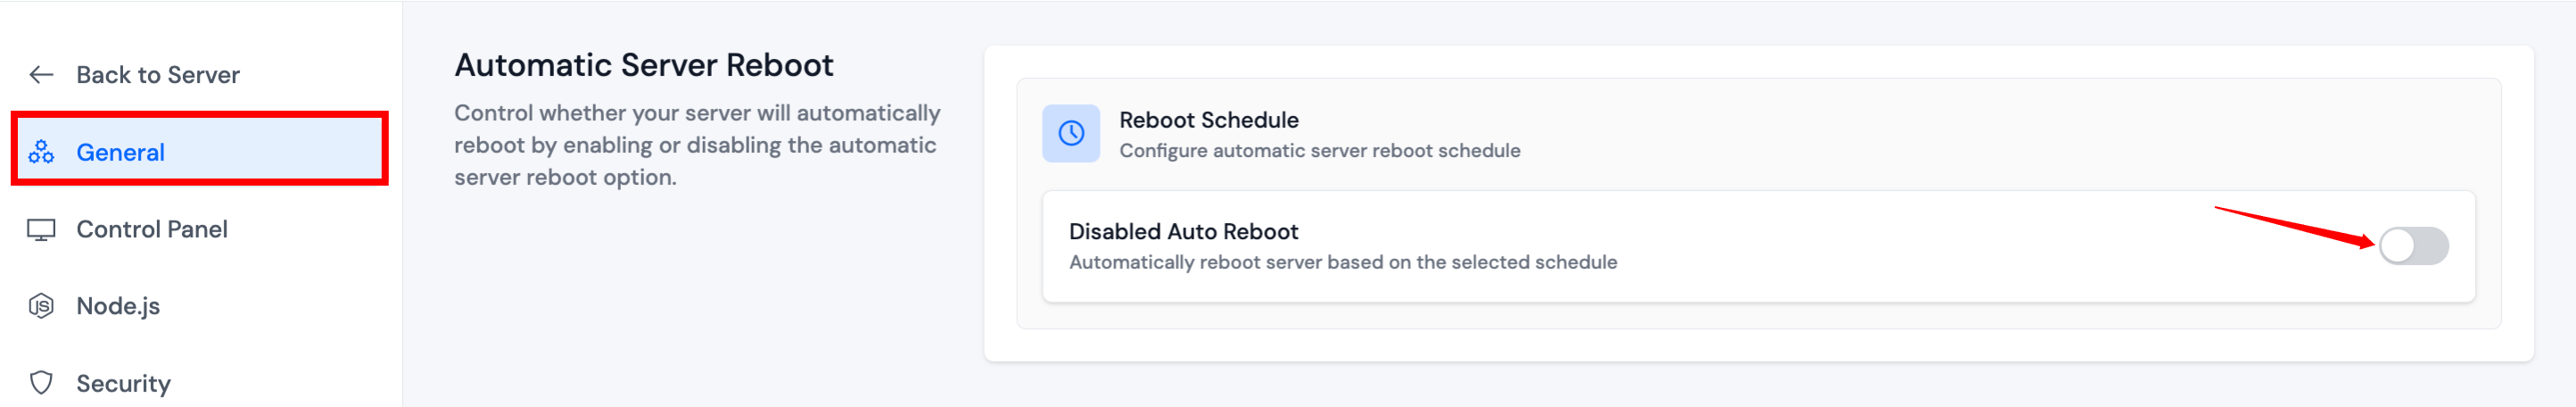Click the Automatic Server Reboot title

[643, 65]
